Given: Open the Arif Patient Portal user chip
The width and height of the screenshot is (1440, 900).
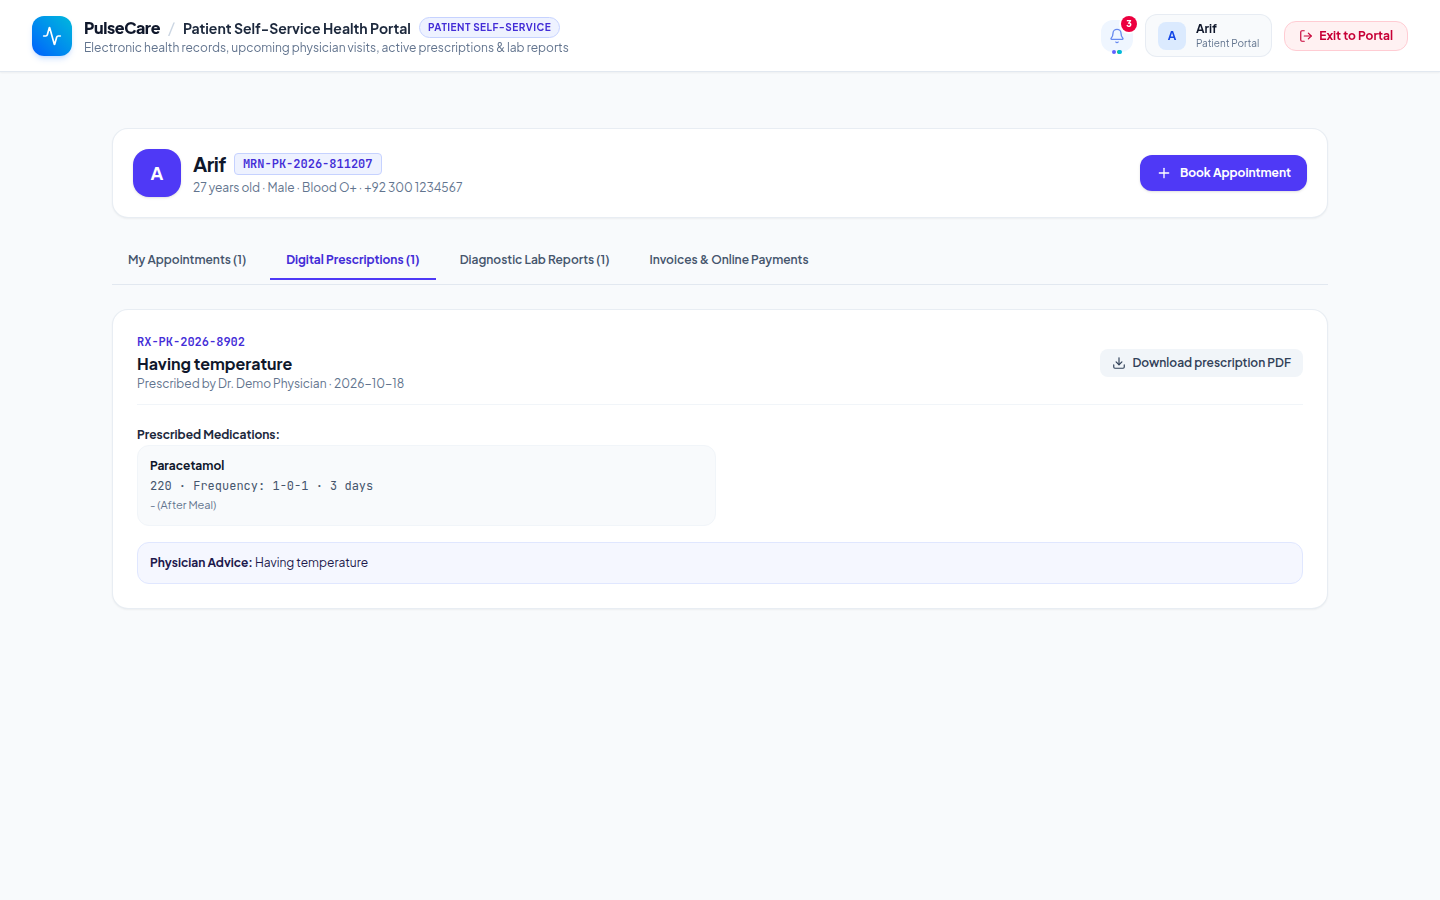Looking at the screenshot, I should tap(1208, 36).
